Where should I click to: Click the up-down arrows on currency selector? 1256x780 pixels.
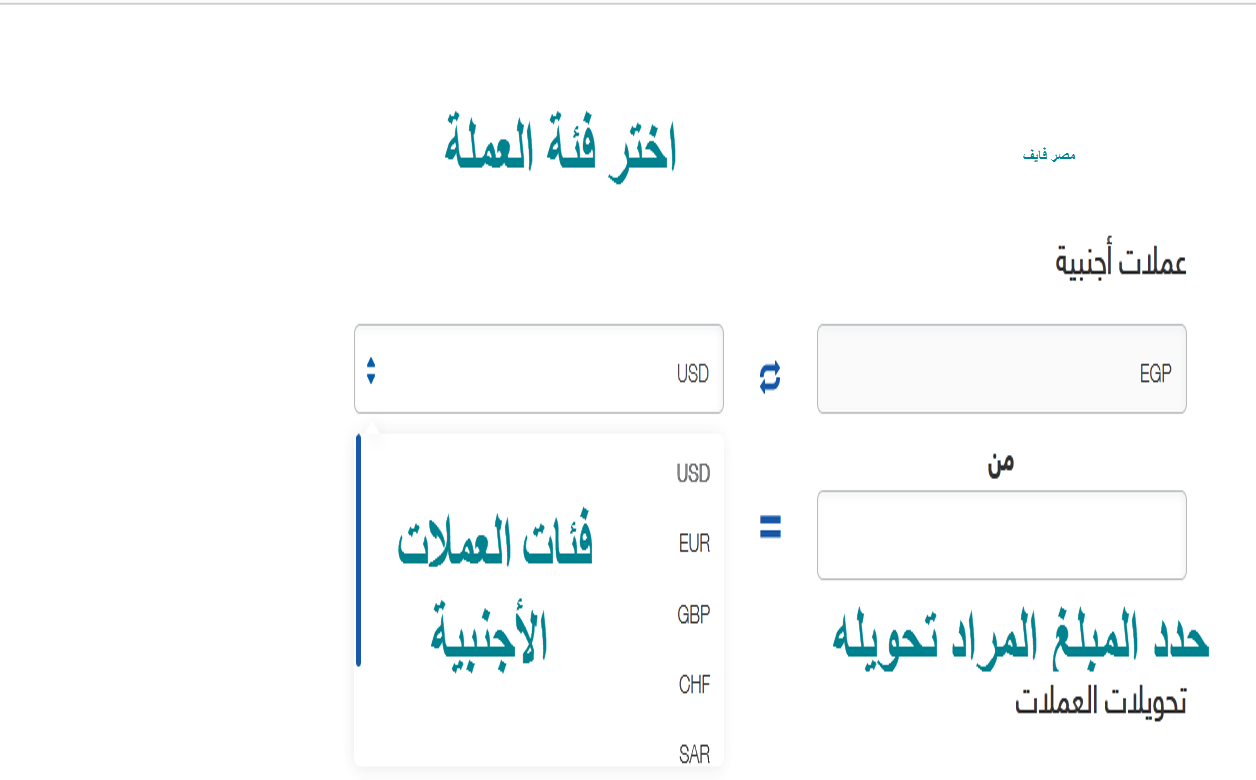(x=371, y=371)
